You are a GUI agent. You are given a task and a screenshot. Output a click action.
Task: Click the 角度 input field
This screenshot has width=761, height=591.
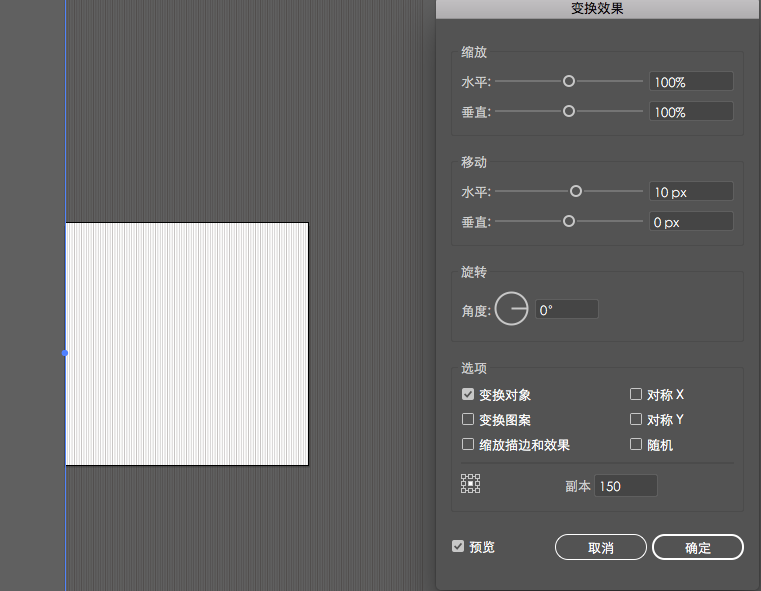point(566,310)
